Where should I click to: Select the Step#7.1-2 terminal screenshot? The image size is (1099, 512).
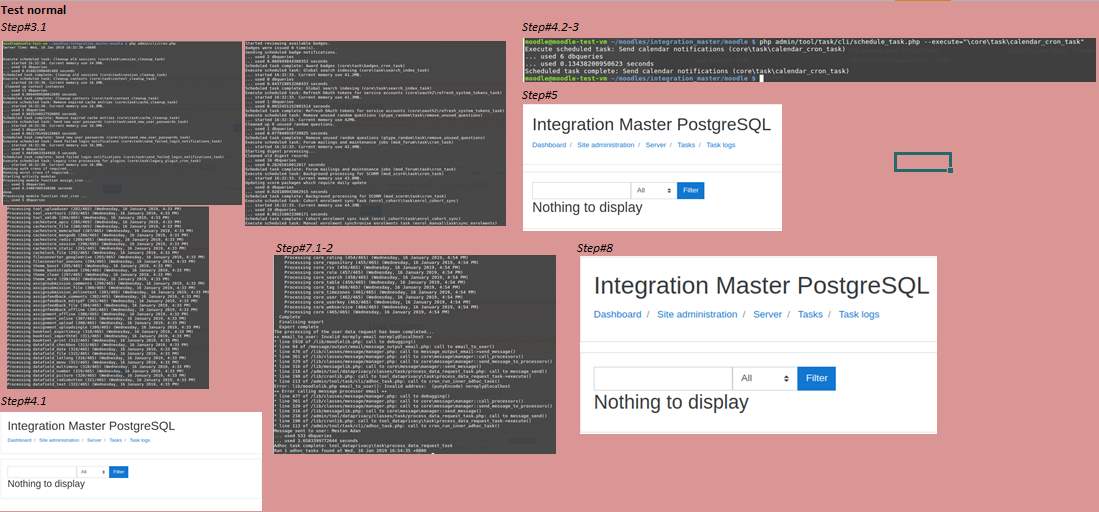(415, 354)
